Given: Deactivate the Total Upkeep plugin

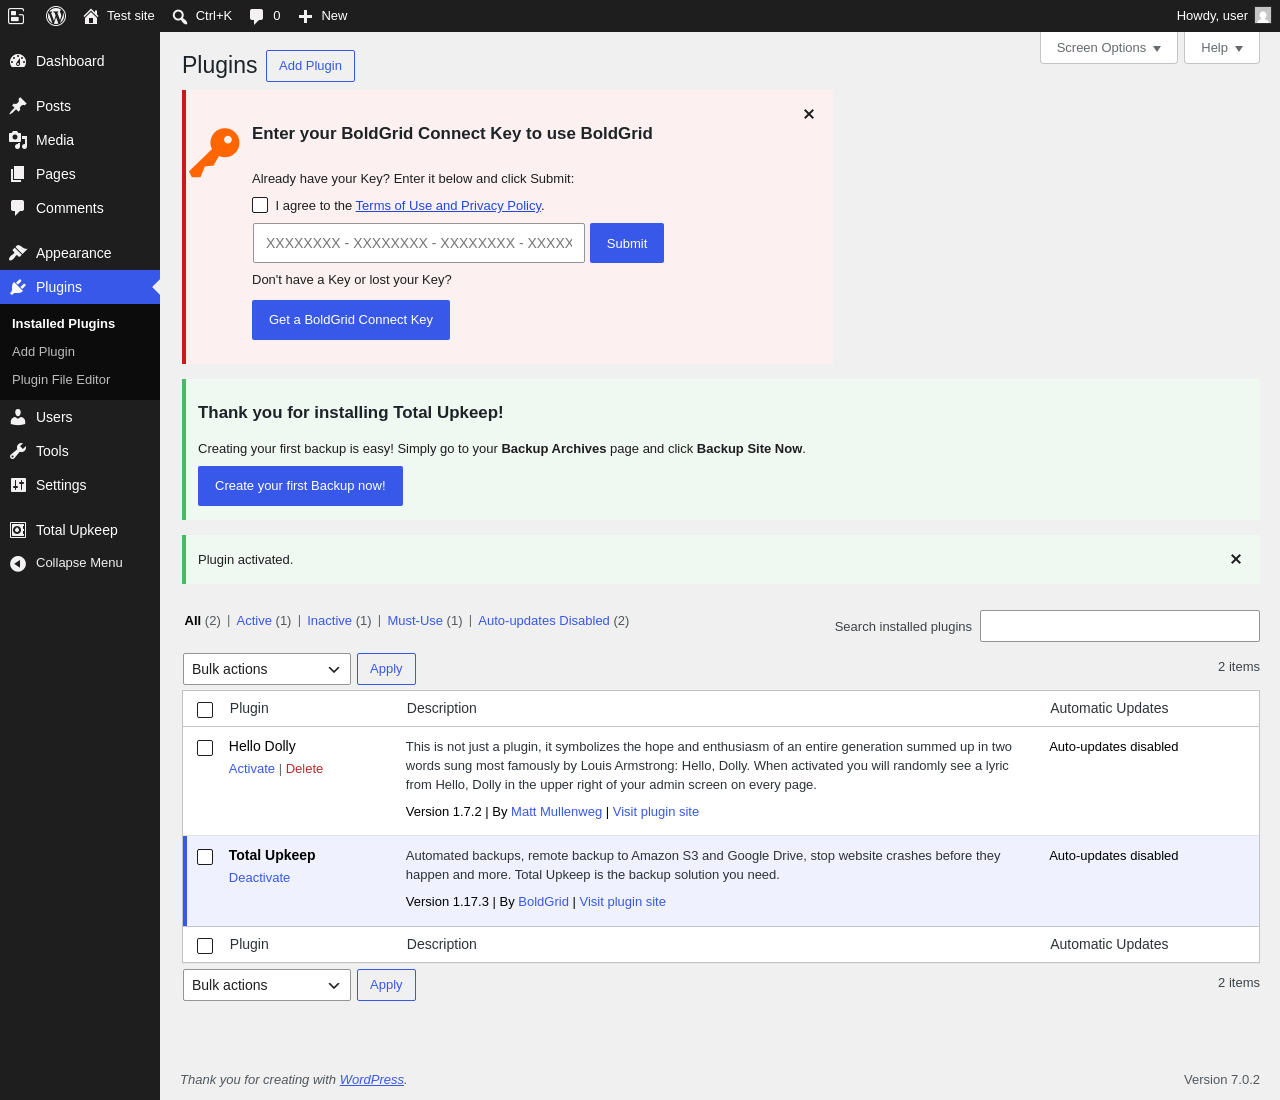Looking at the screenshot, I should (x=259, y=878).
